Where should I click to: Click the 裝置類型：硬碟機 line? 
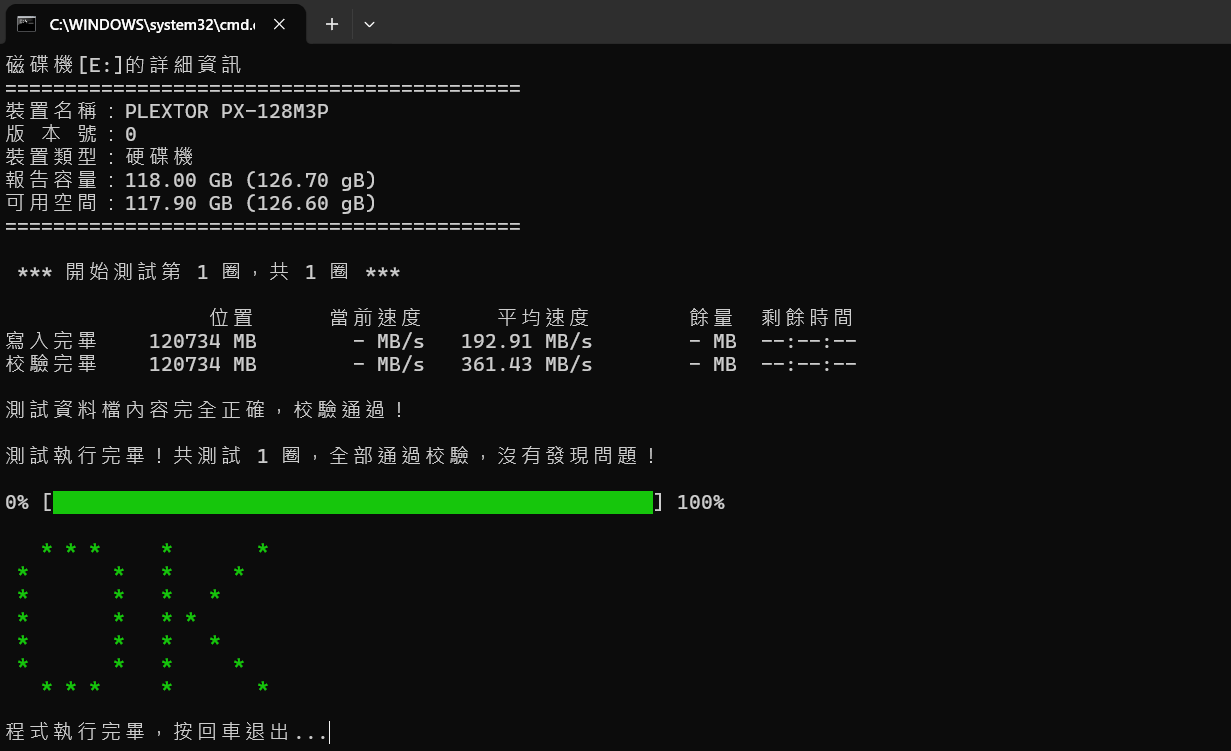(x=99, y=157)
